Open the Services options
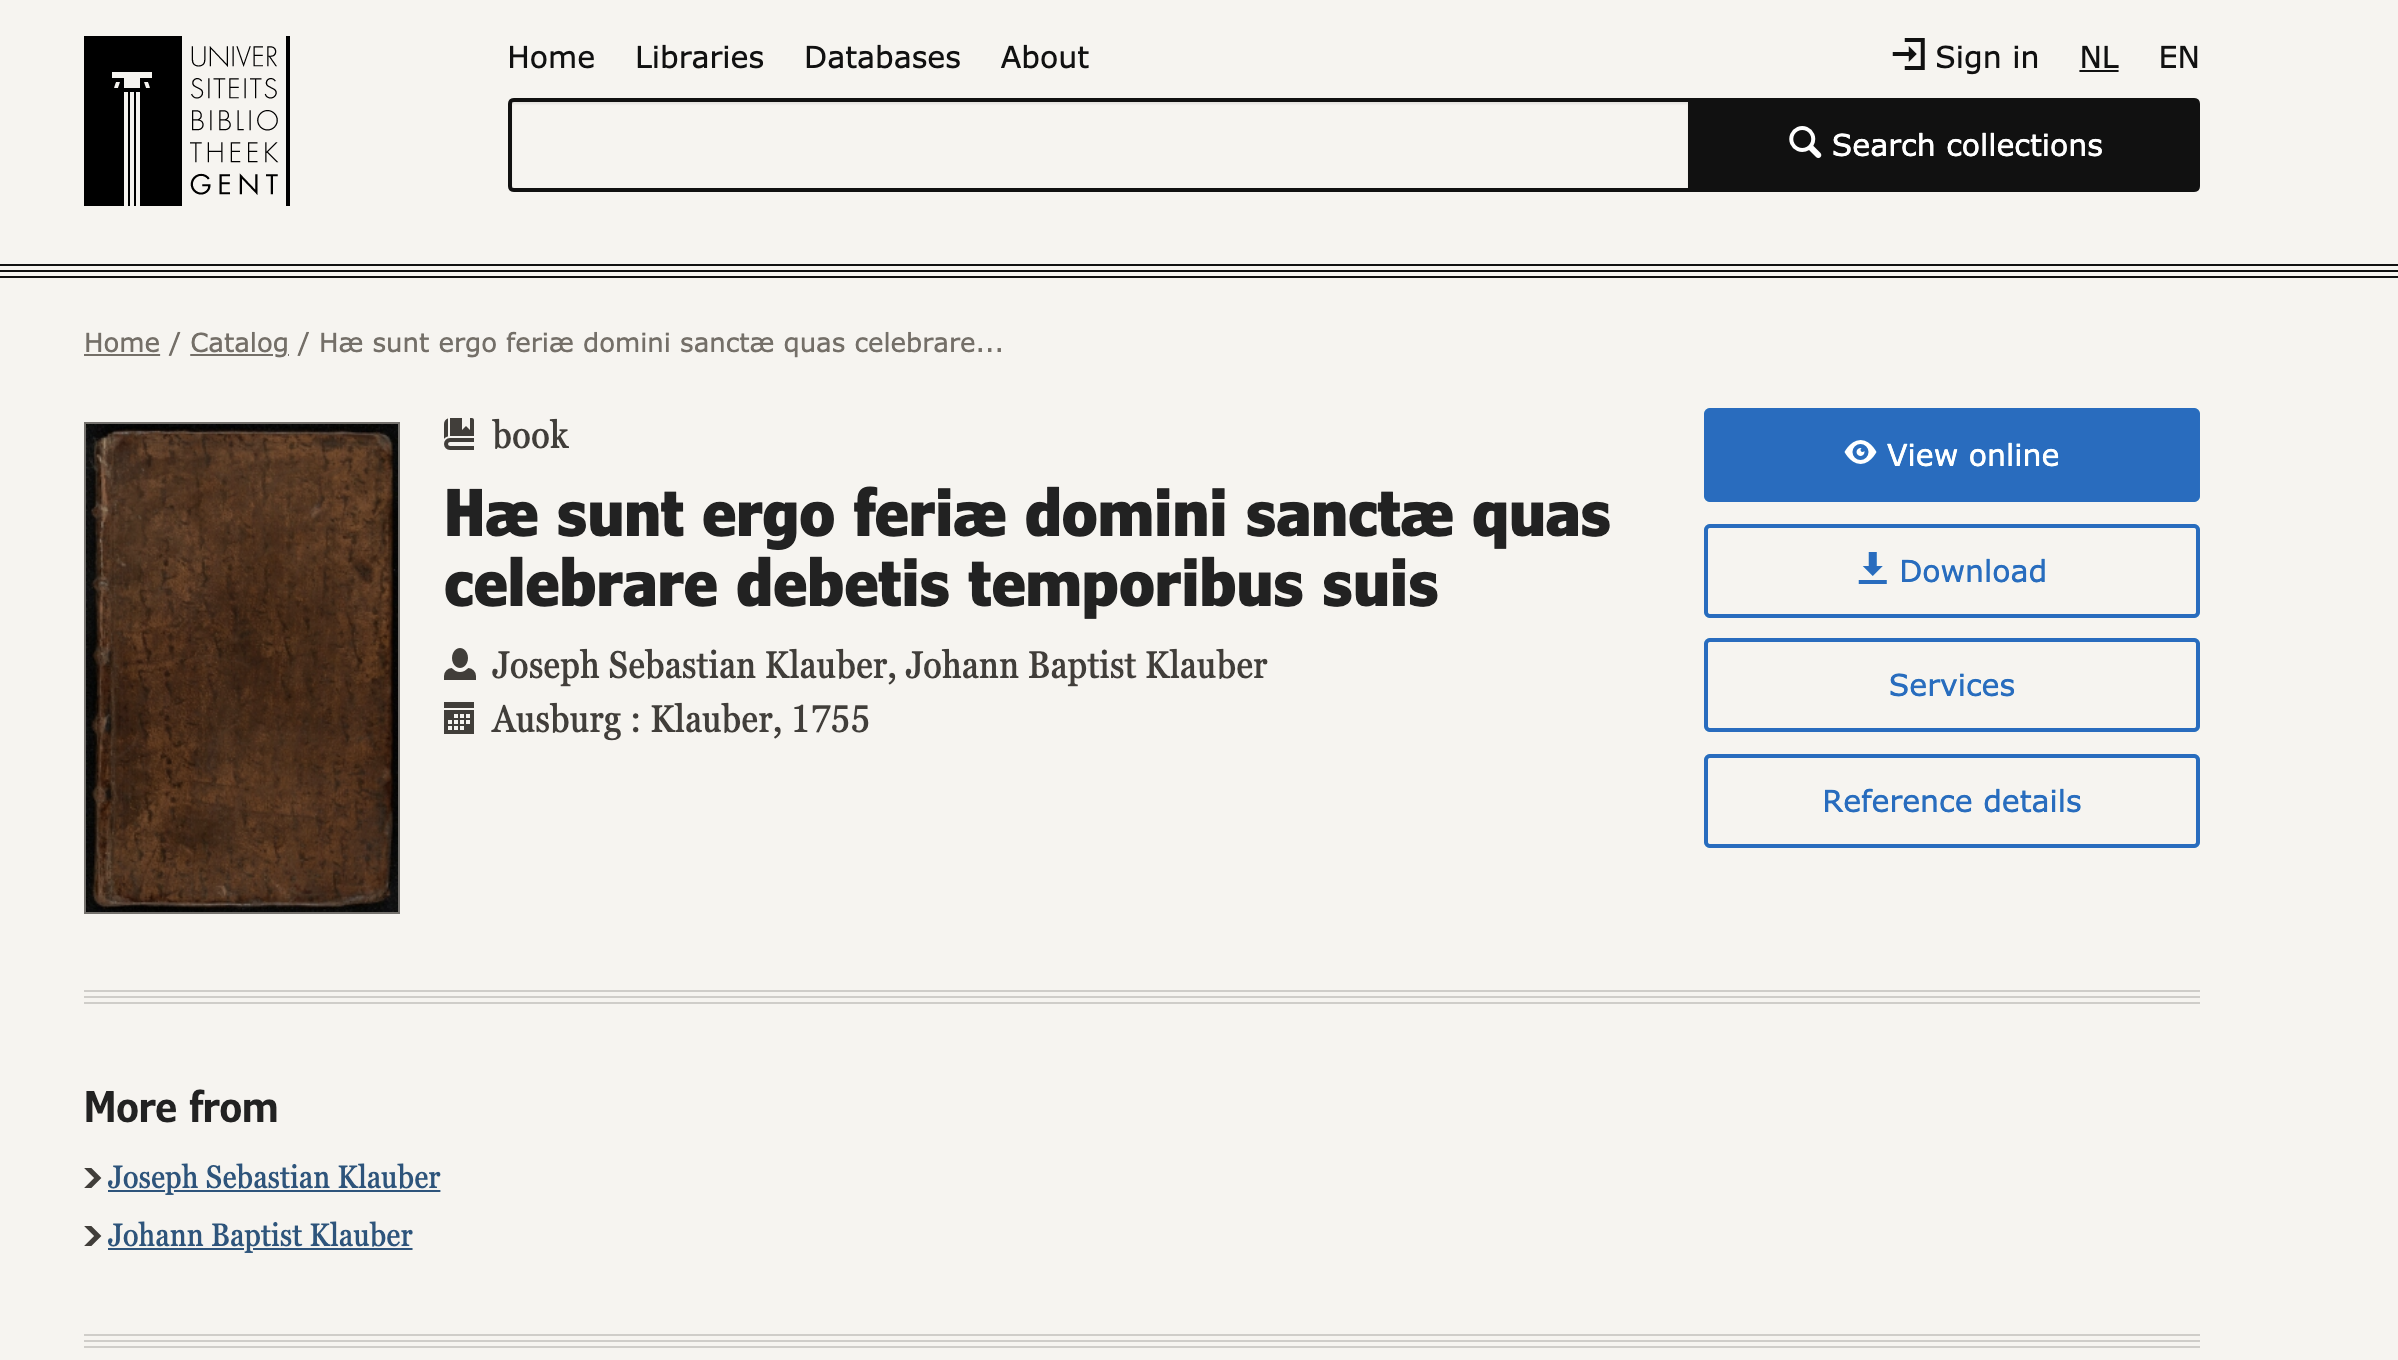Screen dimensions: 2398x1360 1951,685
